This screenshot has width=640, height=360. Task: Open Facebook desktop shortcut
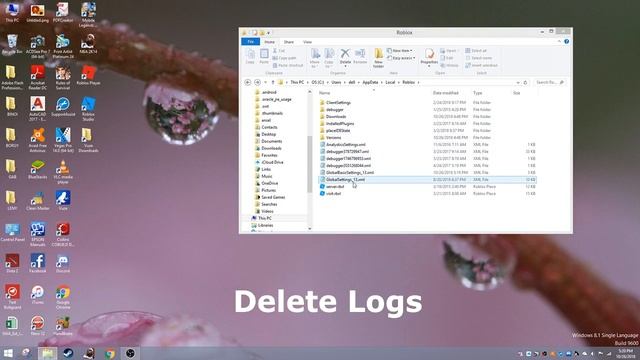tap(38, 264)
